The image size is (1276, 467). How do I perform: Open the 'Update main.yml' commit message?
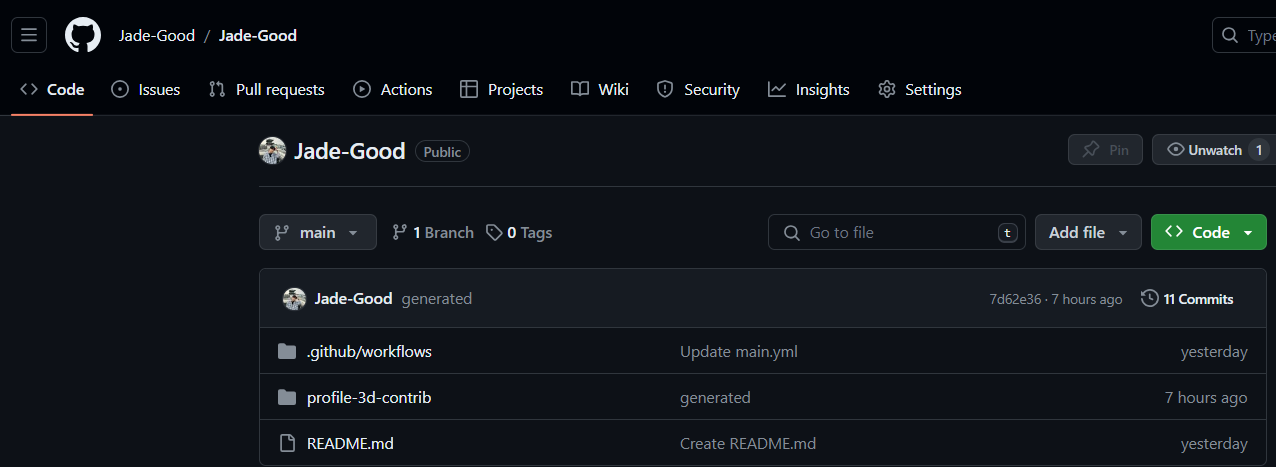(x=739, y=351)
